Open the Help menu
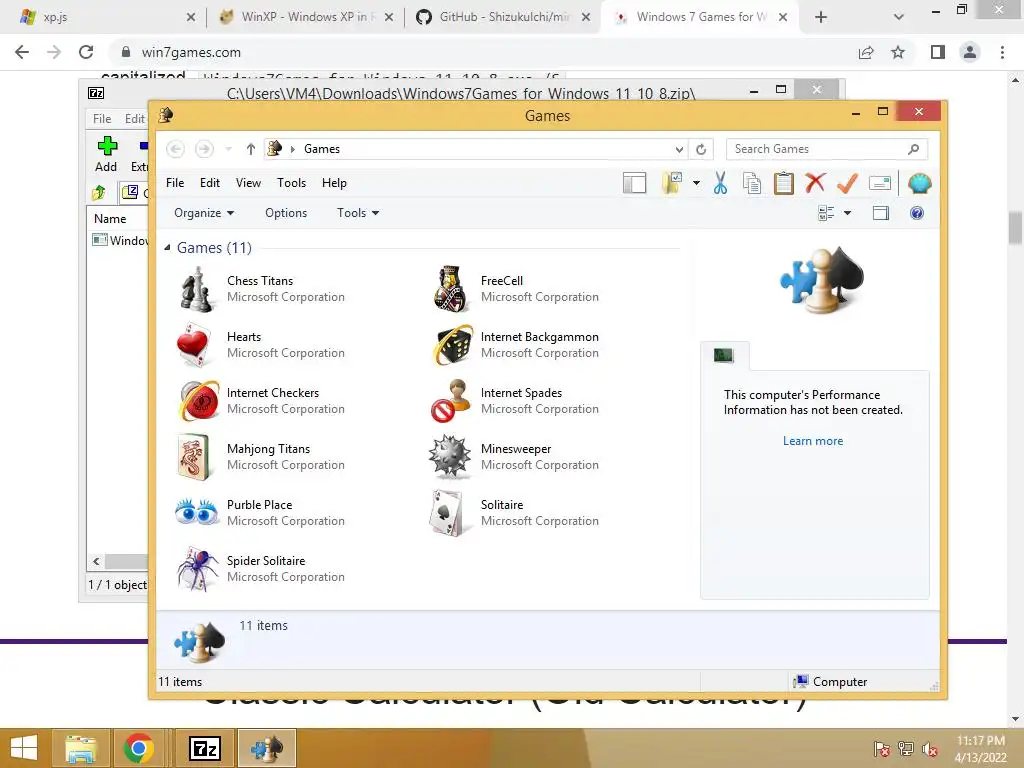The image size is (1024, 768). (x=334, y=183)
